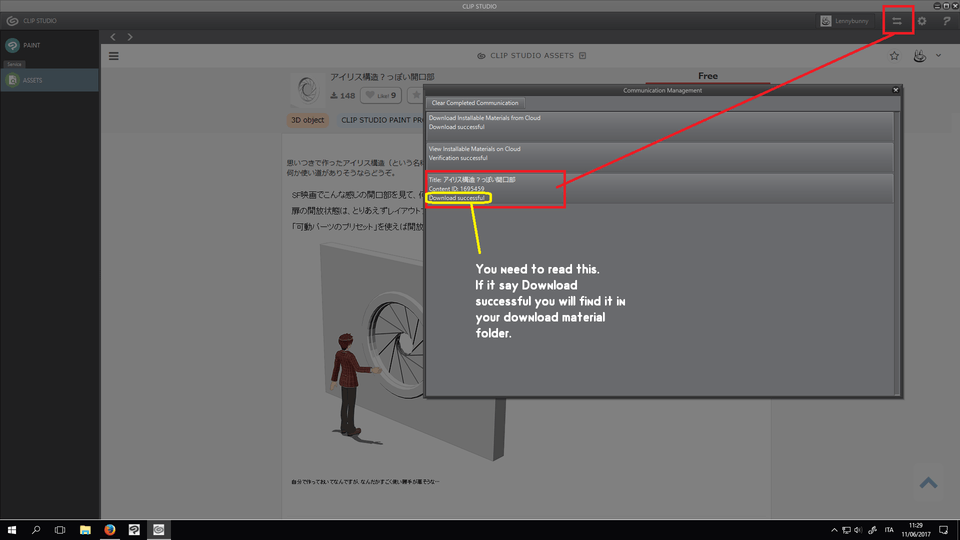Click the material title アイリス構造？っぽい開口部
This screenshot has height=540, width=960.
tap(383, 77)
